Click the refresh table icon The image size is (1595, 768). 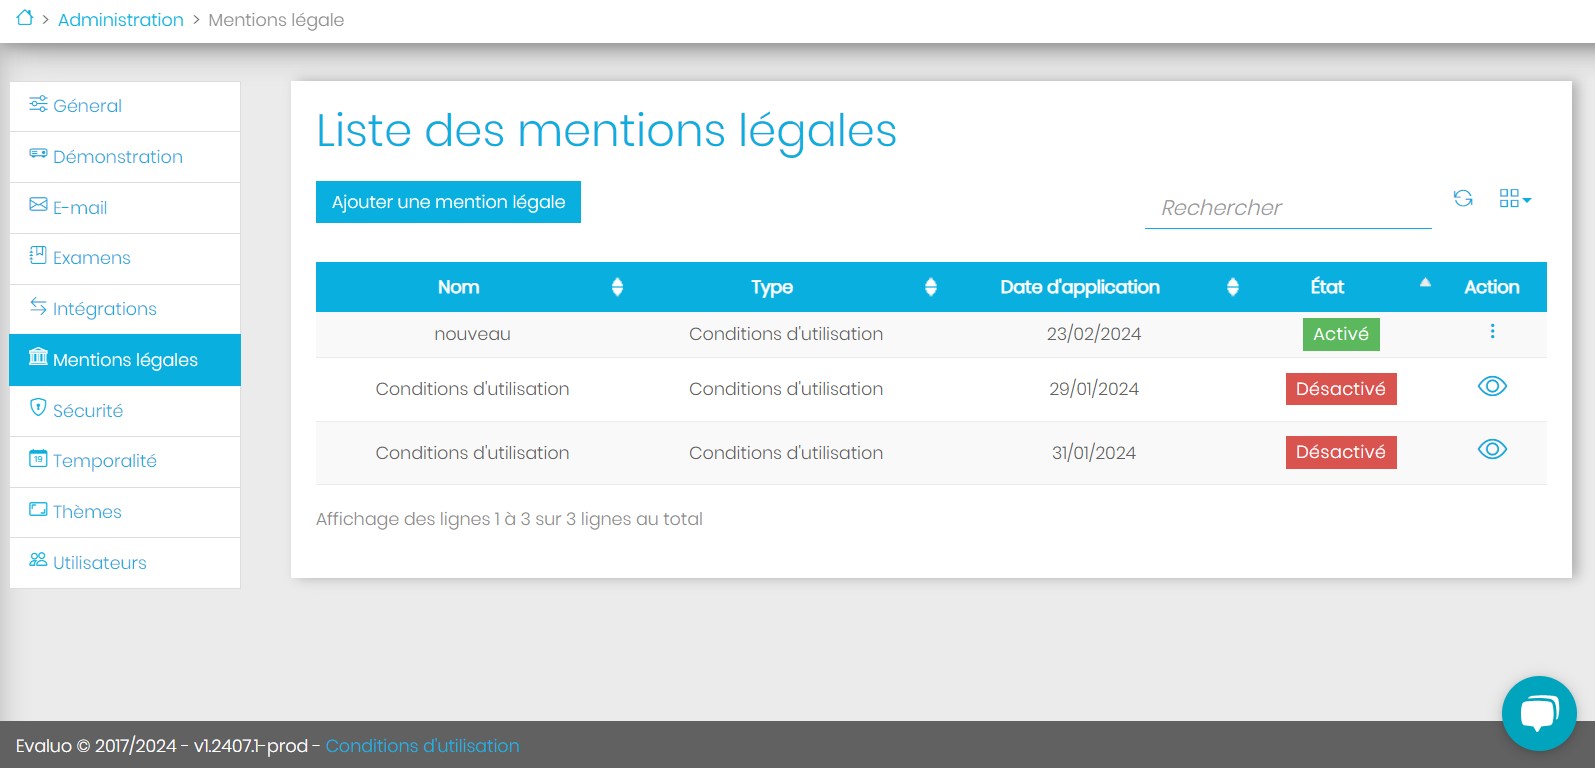click(1463, 198)
